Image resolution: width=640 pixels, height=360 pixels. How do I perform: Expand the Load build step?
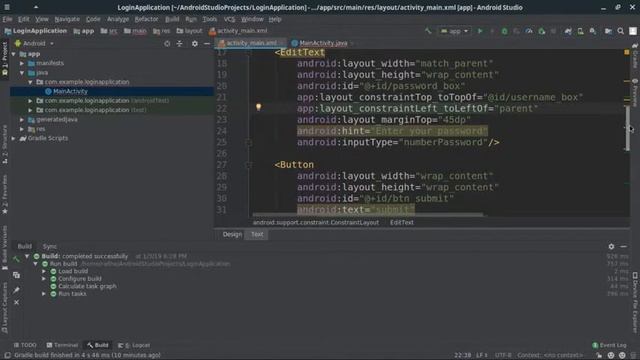pyautogui.click(x=44, y=271)
